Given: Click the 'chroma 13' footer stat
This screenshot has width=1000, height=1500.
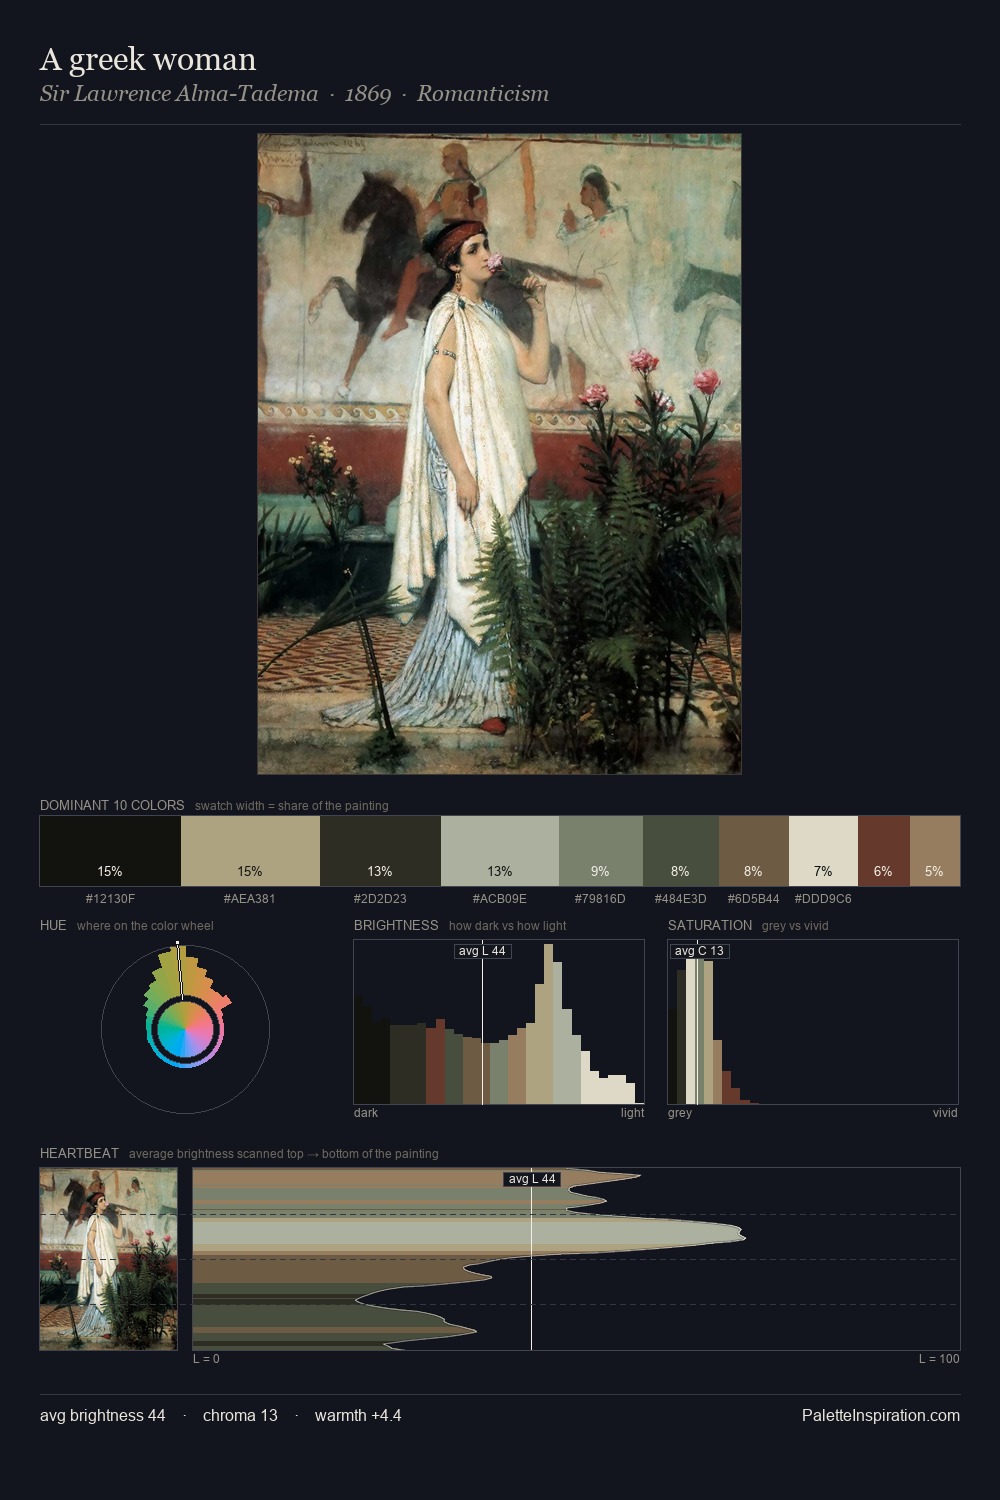Looking at the screenshot, I should 240,1416.
